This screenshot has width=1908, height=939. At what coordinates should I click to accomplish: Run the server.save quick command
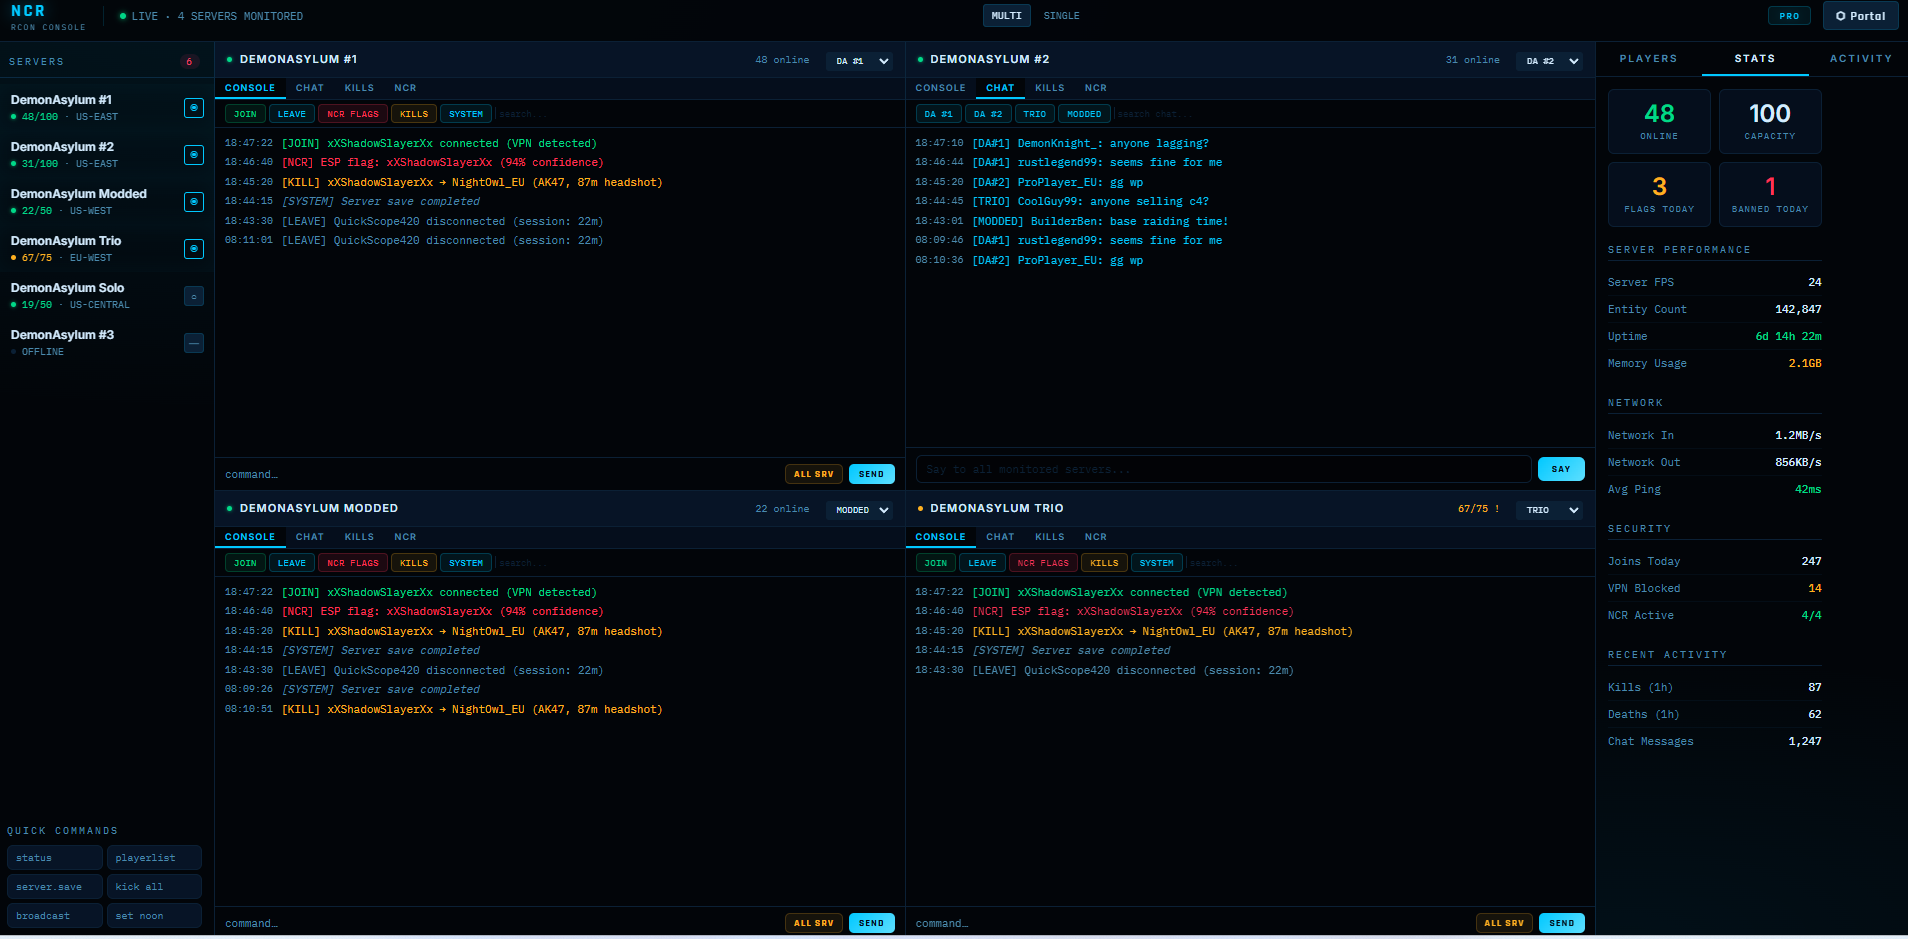55,887
